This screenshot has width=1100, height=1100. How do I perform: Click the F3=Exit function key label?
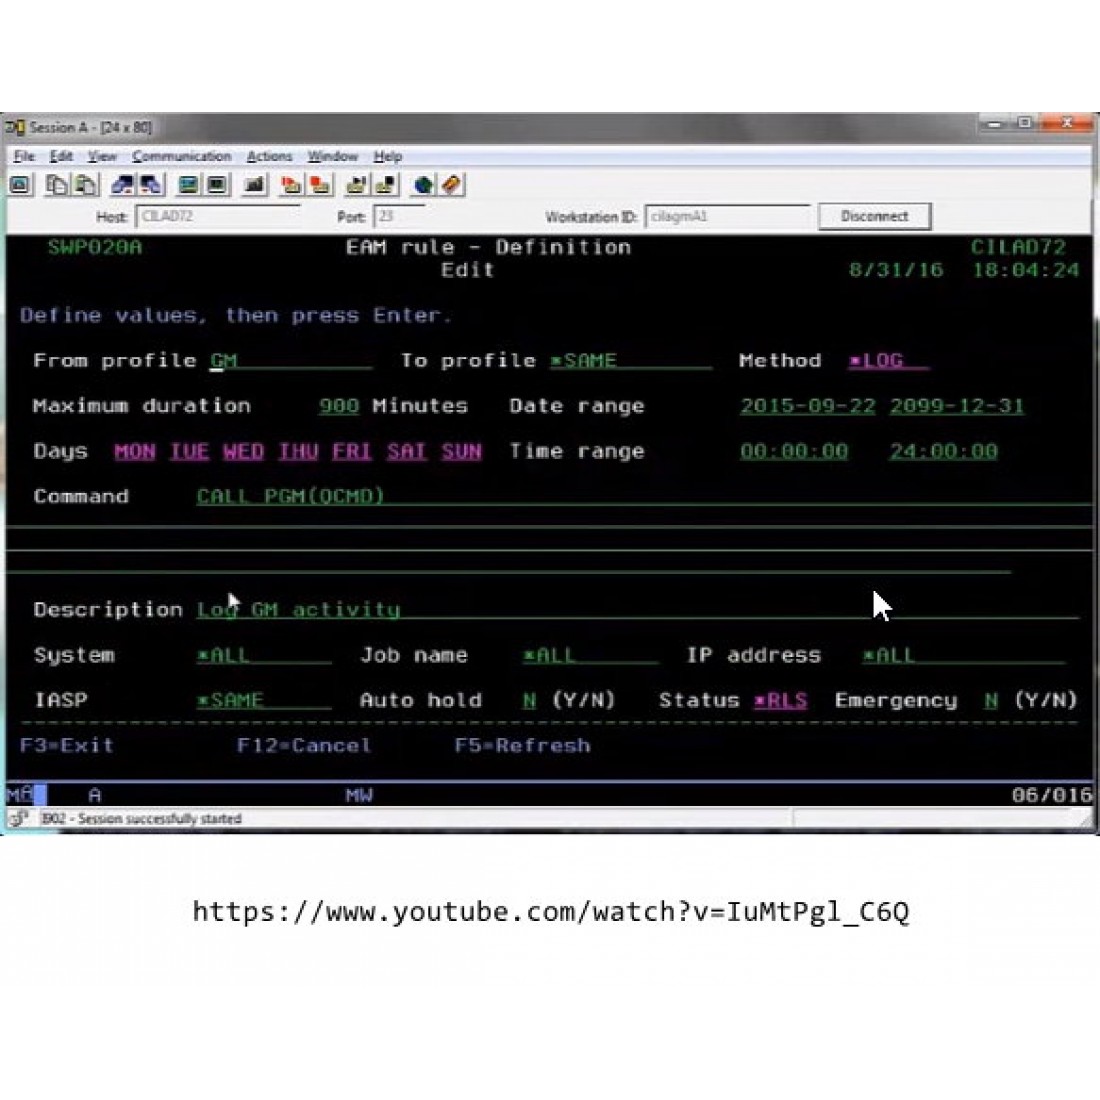[67, 746]
